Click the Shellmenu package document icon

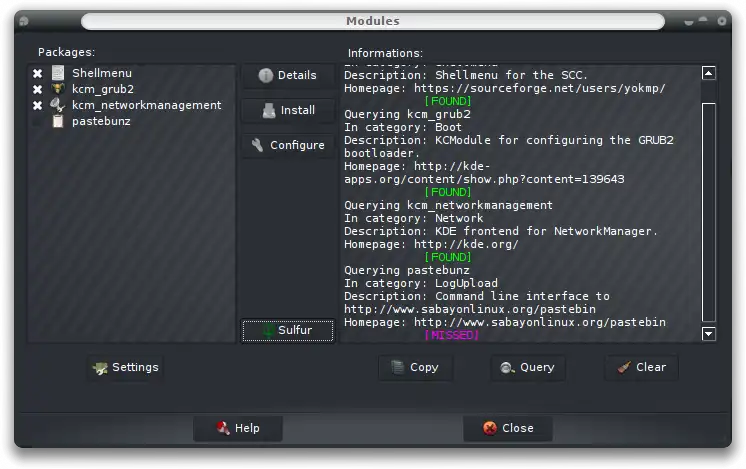pyautogui.click(x=58, y=73)
